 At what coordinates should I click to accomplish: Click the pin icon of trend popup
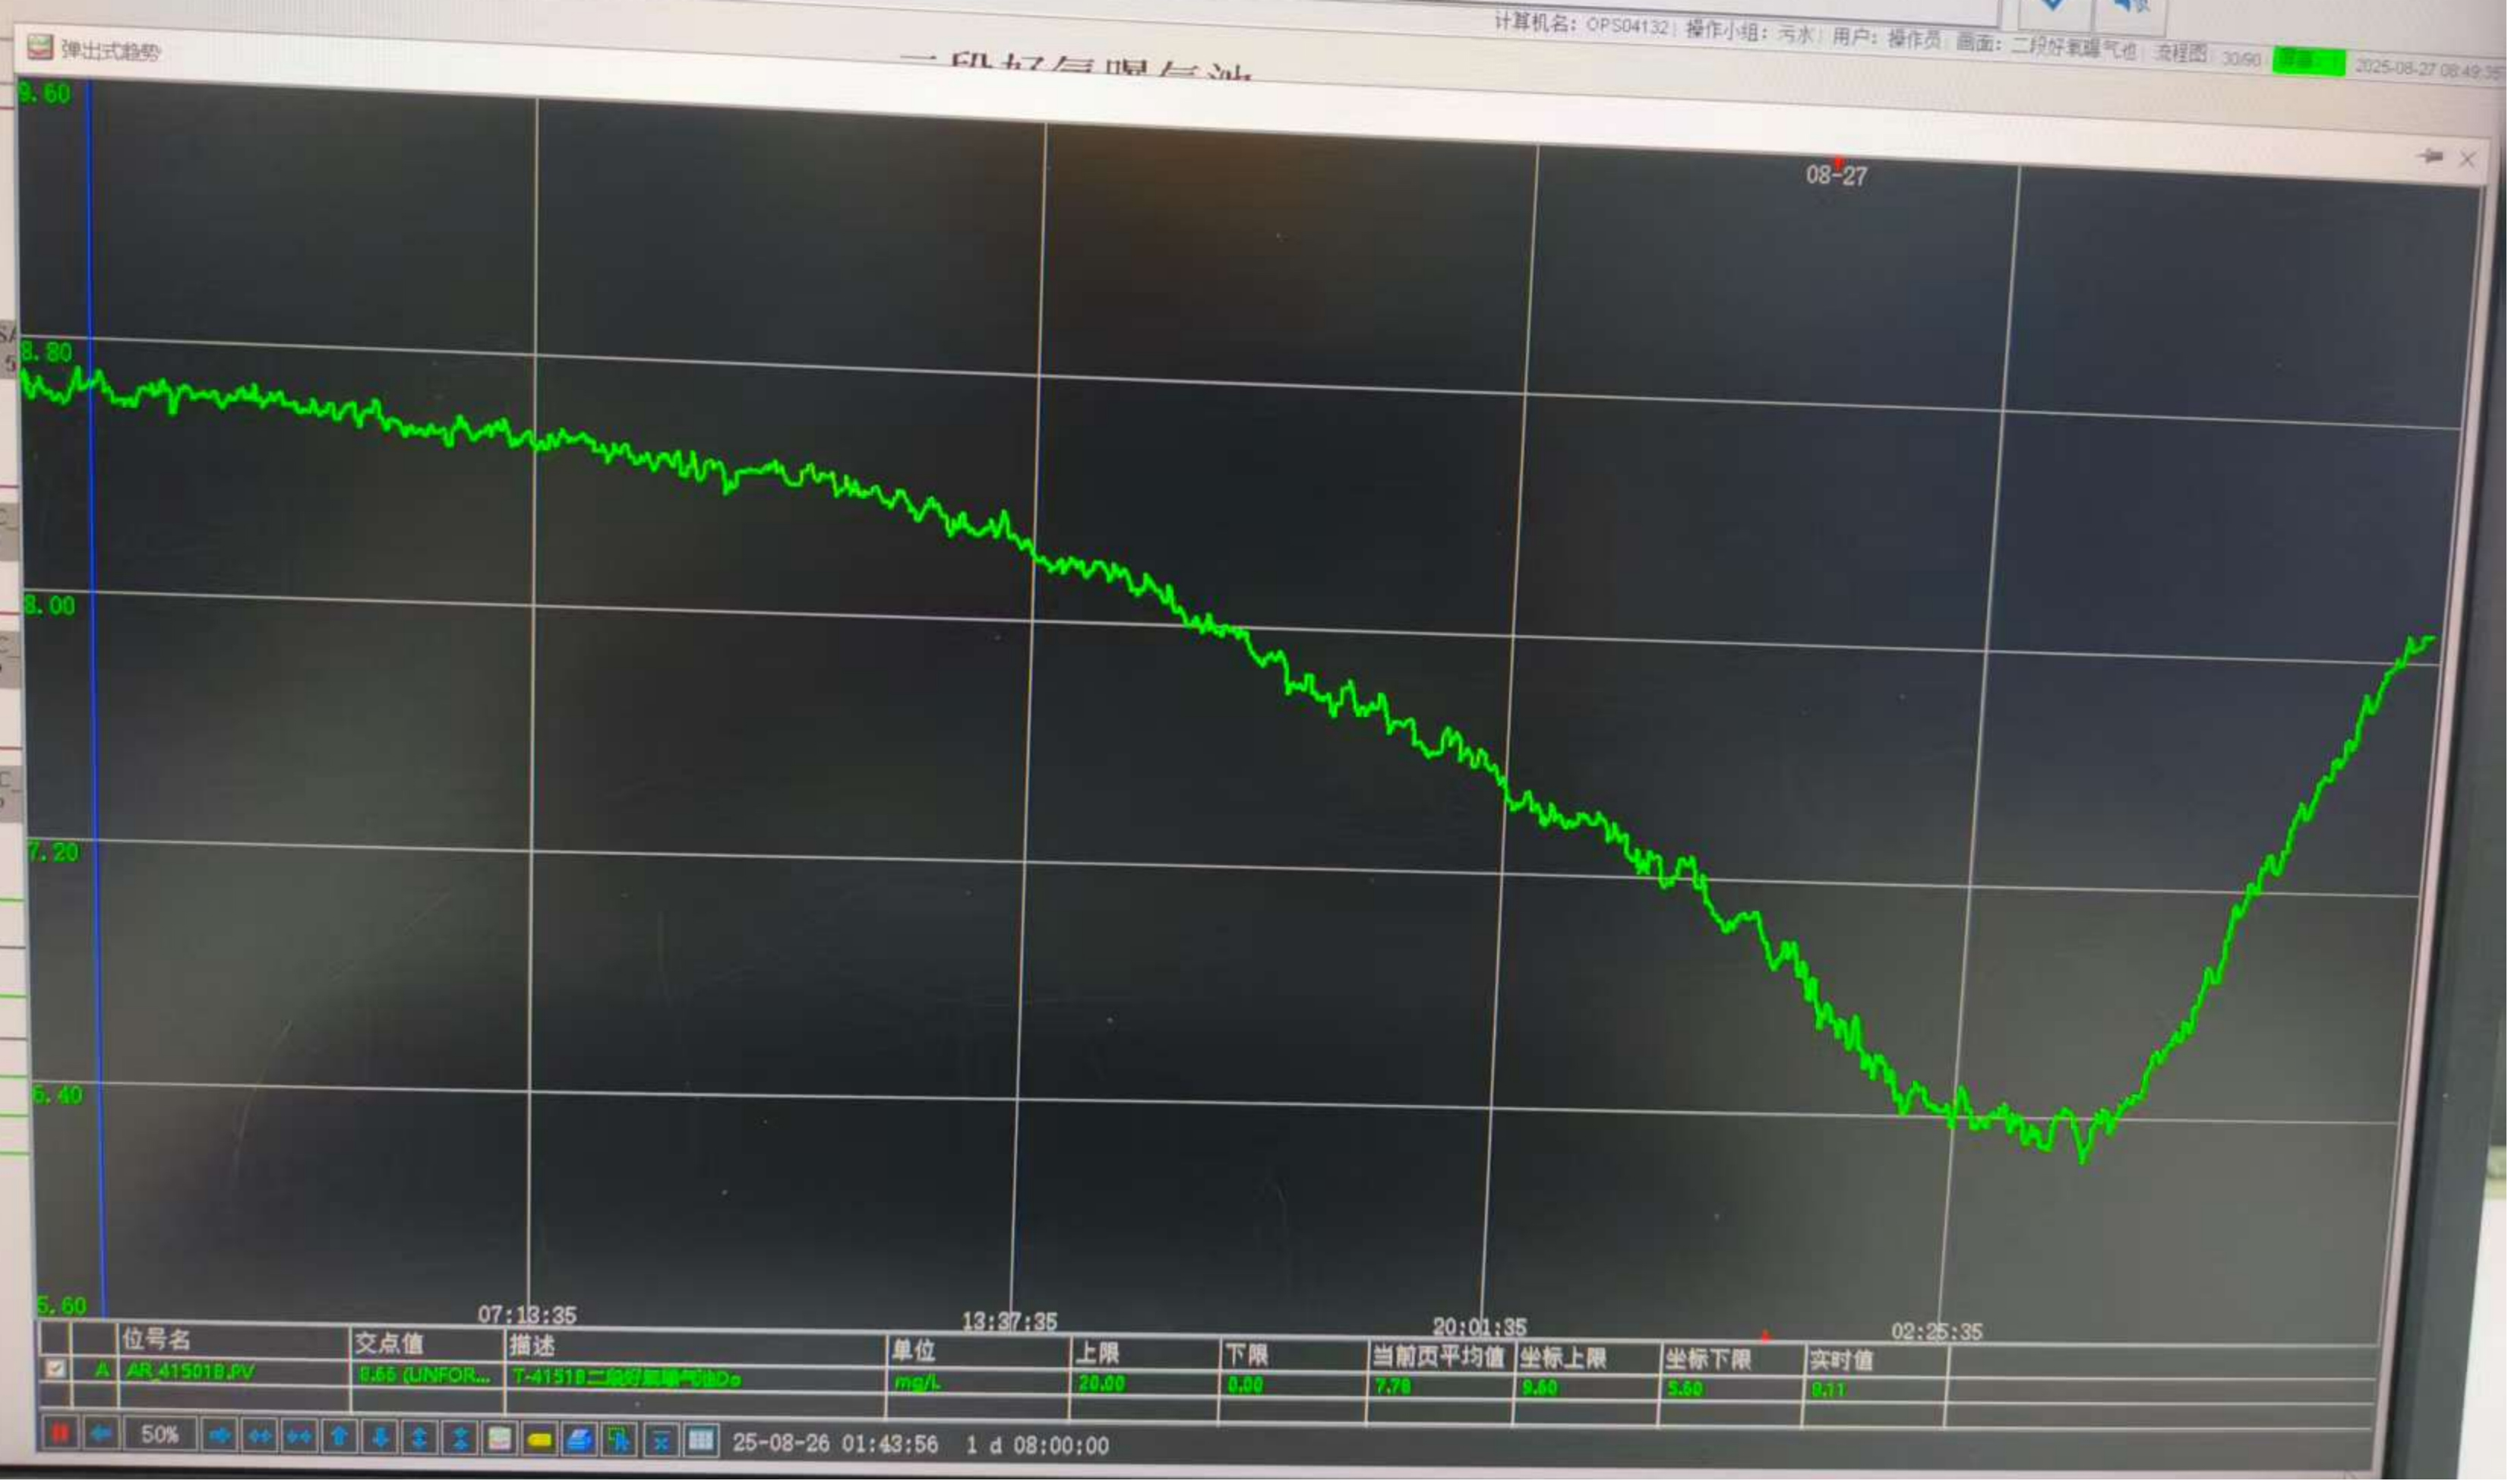tap(2430, 156)
